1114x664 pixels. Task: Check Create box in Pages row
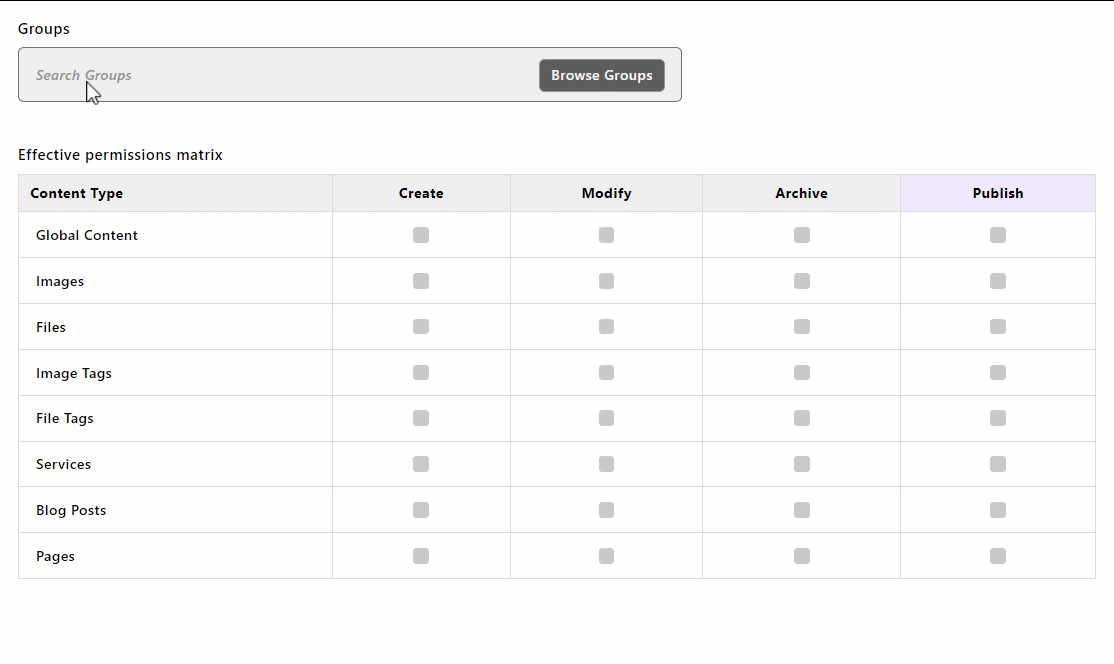click(x=421, y=556)
